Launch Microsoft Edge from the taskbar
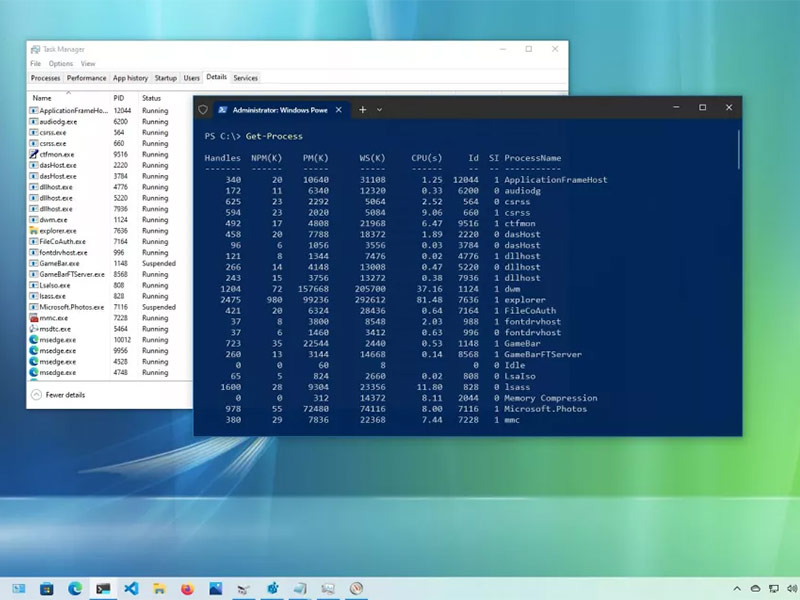 [75, 589]
